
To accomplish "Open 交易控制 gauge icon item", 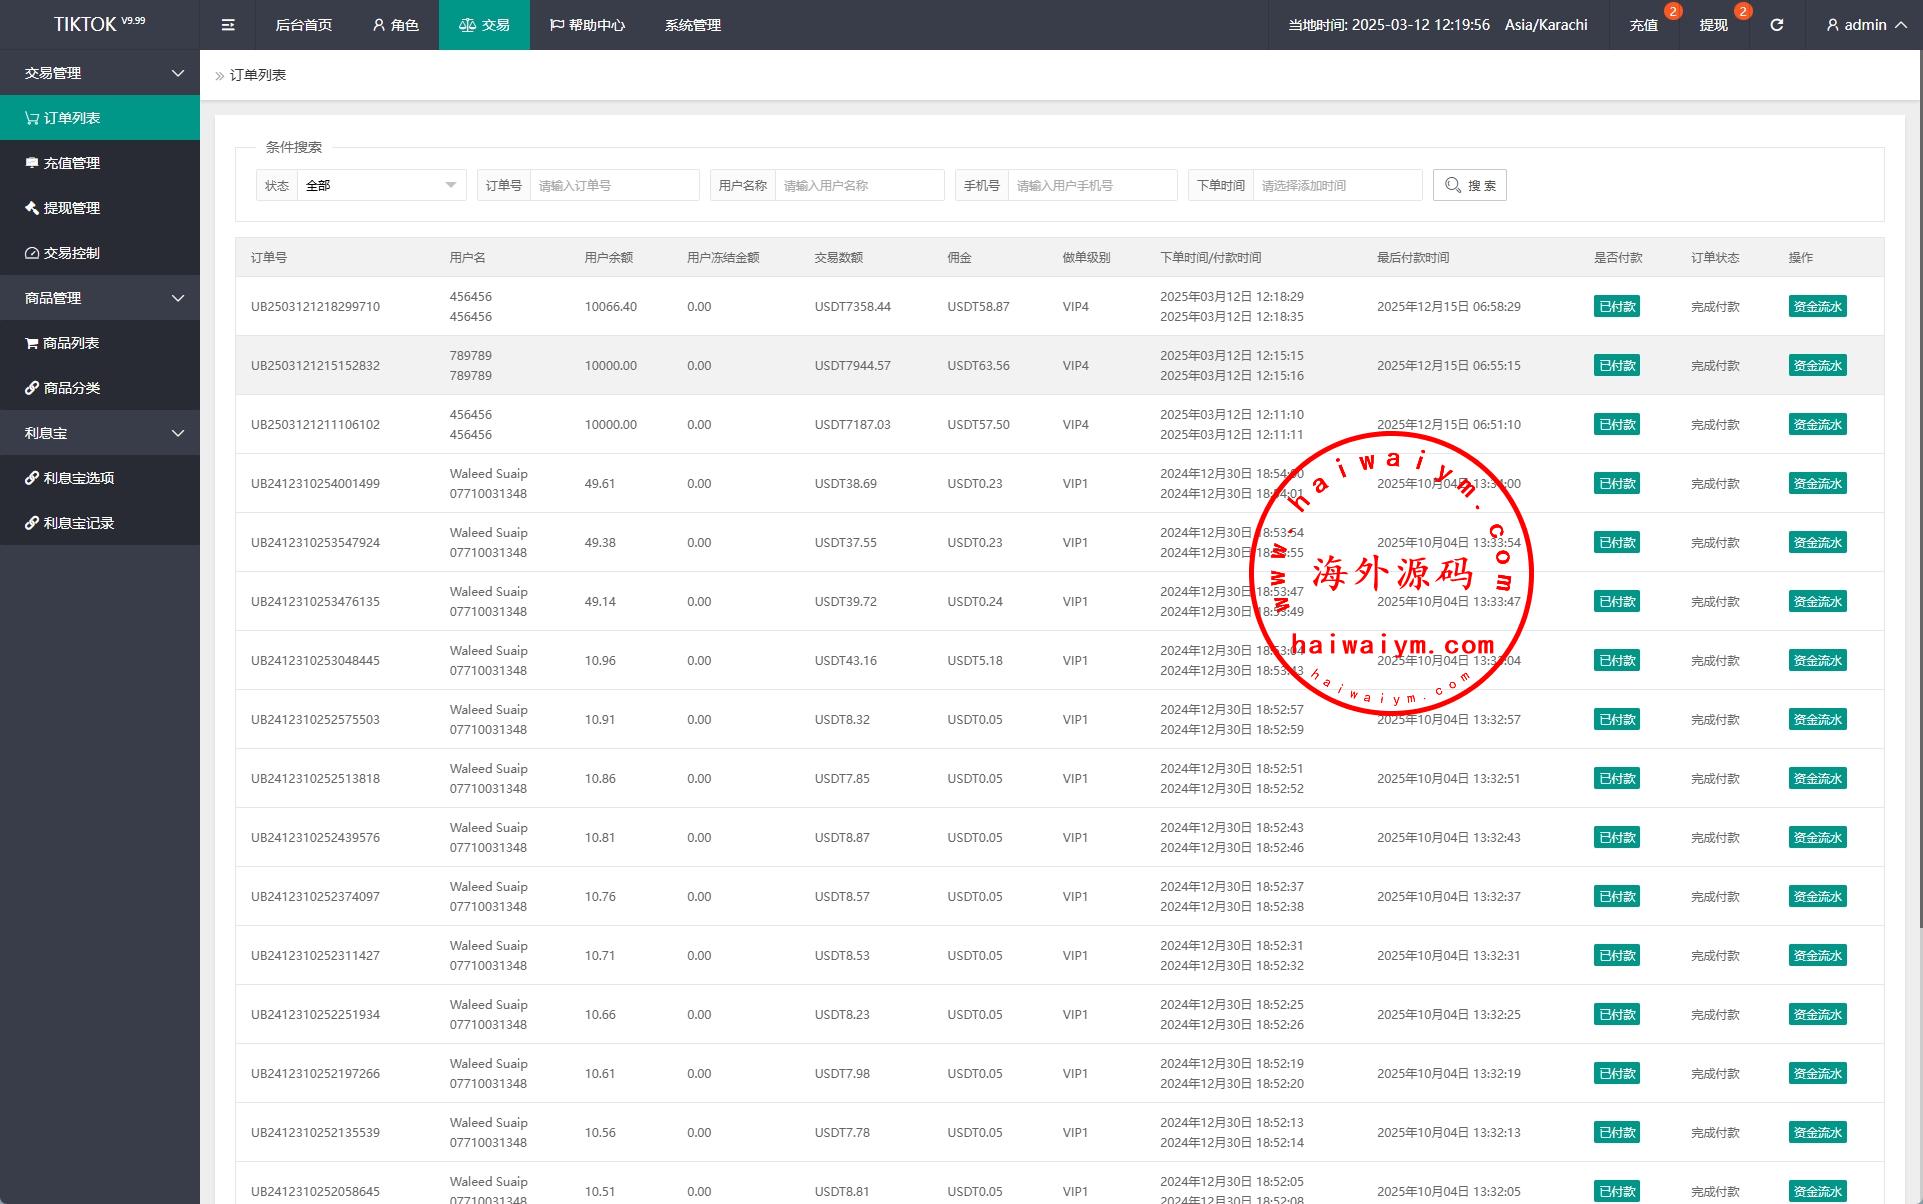I will (63, 253).
